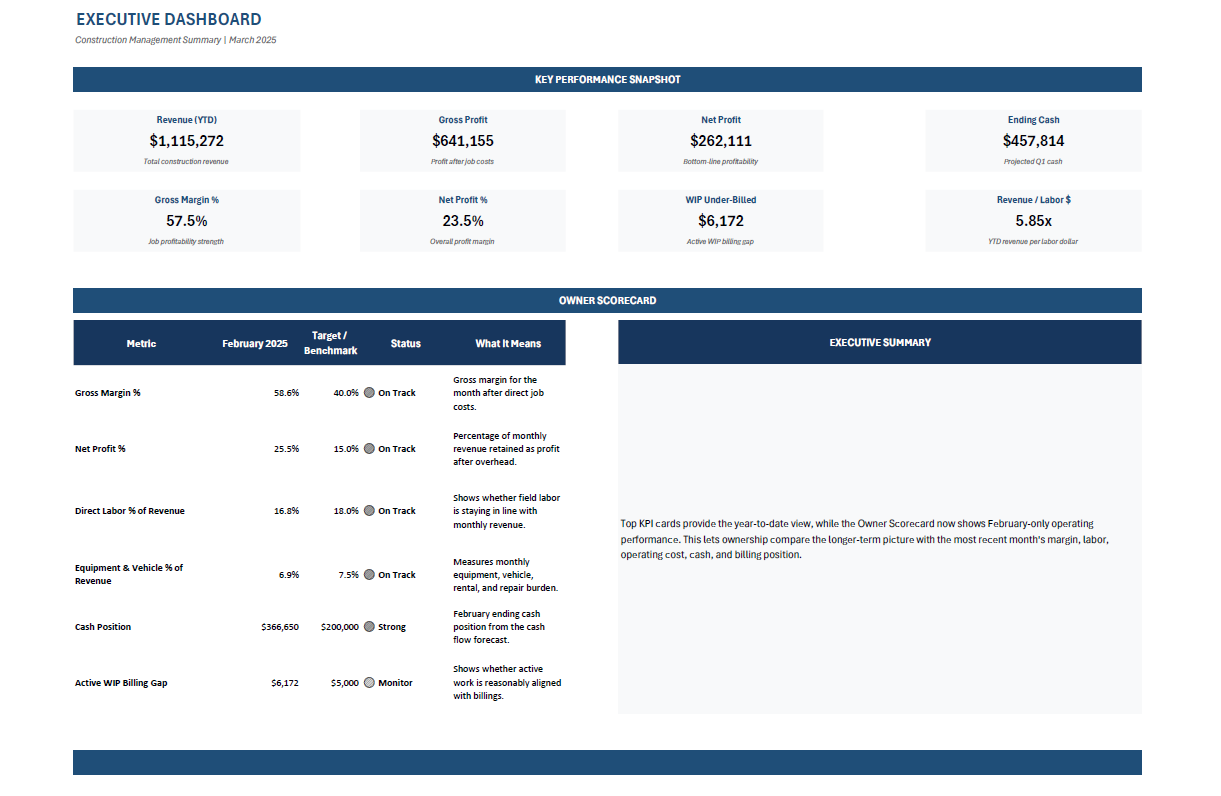
Task: Click 'Overall profit margin' caption
Action: pyautogui.click(x=463, y=241)
